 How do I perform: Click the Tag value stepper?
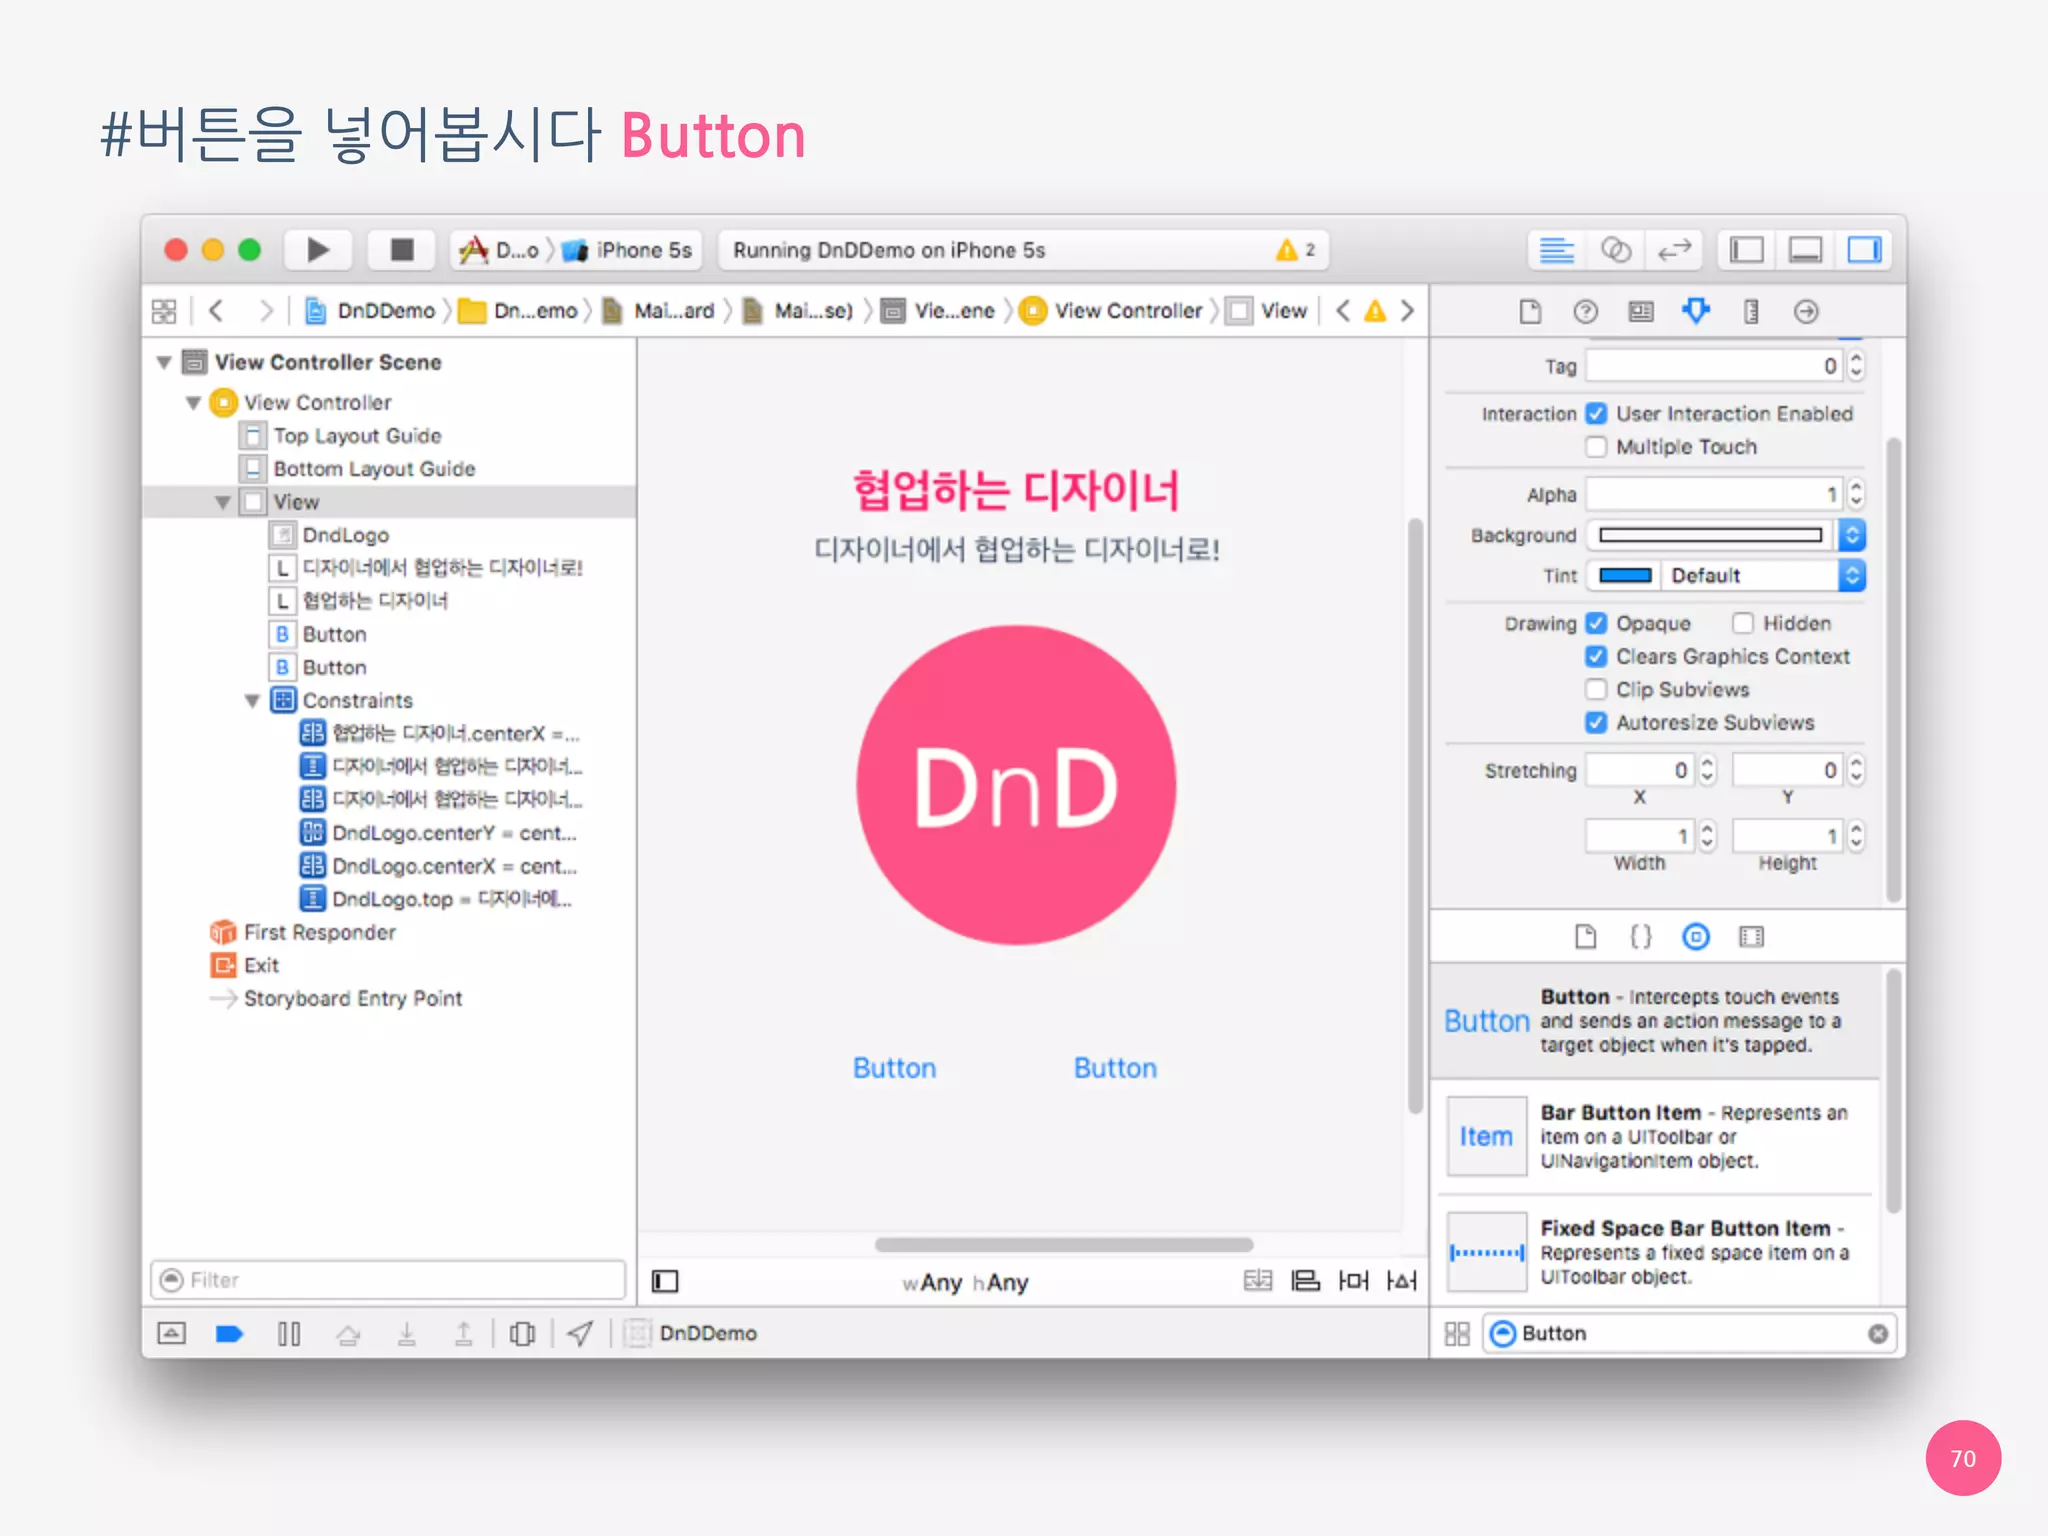(1856, 366)
